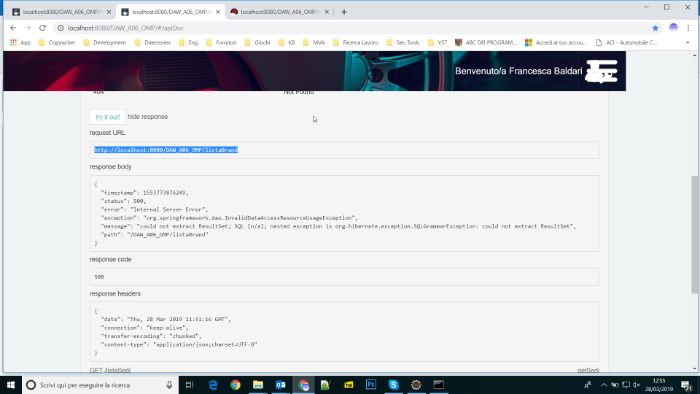Show more bookmarks with overflow chevron
The width and height of the screenshot is (700, 394).
coord(688,42)
